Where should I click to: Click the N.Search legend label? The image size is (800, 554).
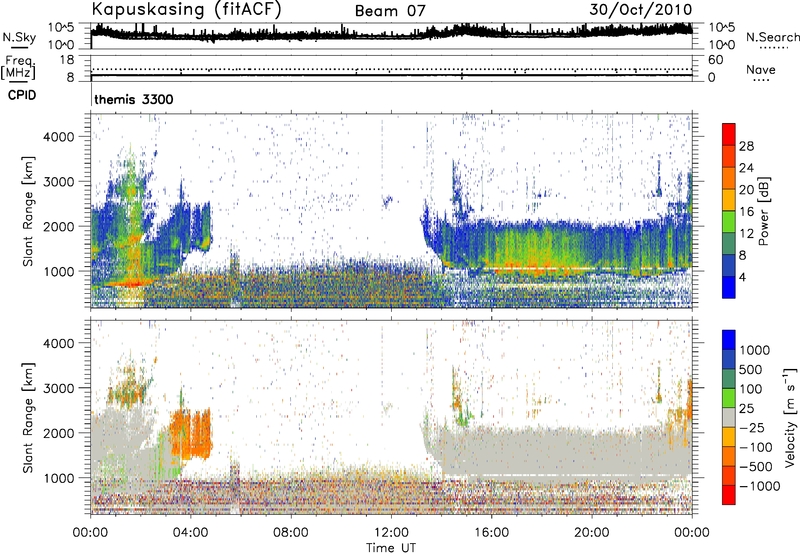click(x=773, y=37)
